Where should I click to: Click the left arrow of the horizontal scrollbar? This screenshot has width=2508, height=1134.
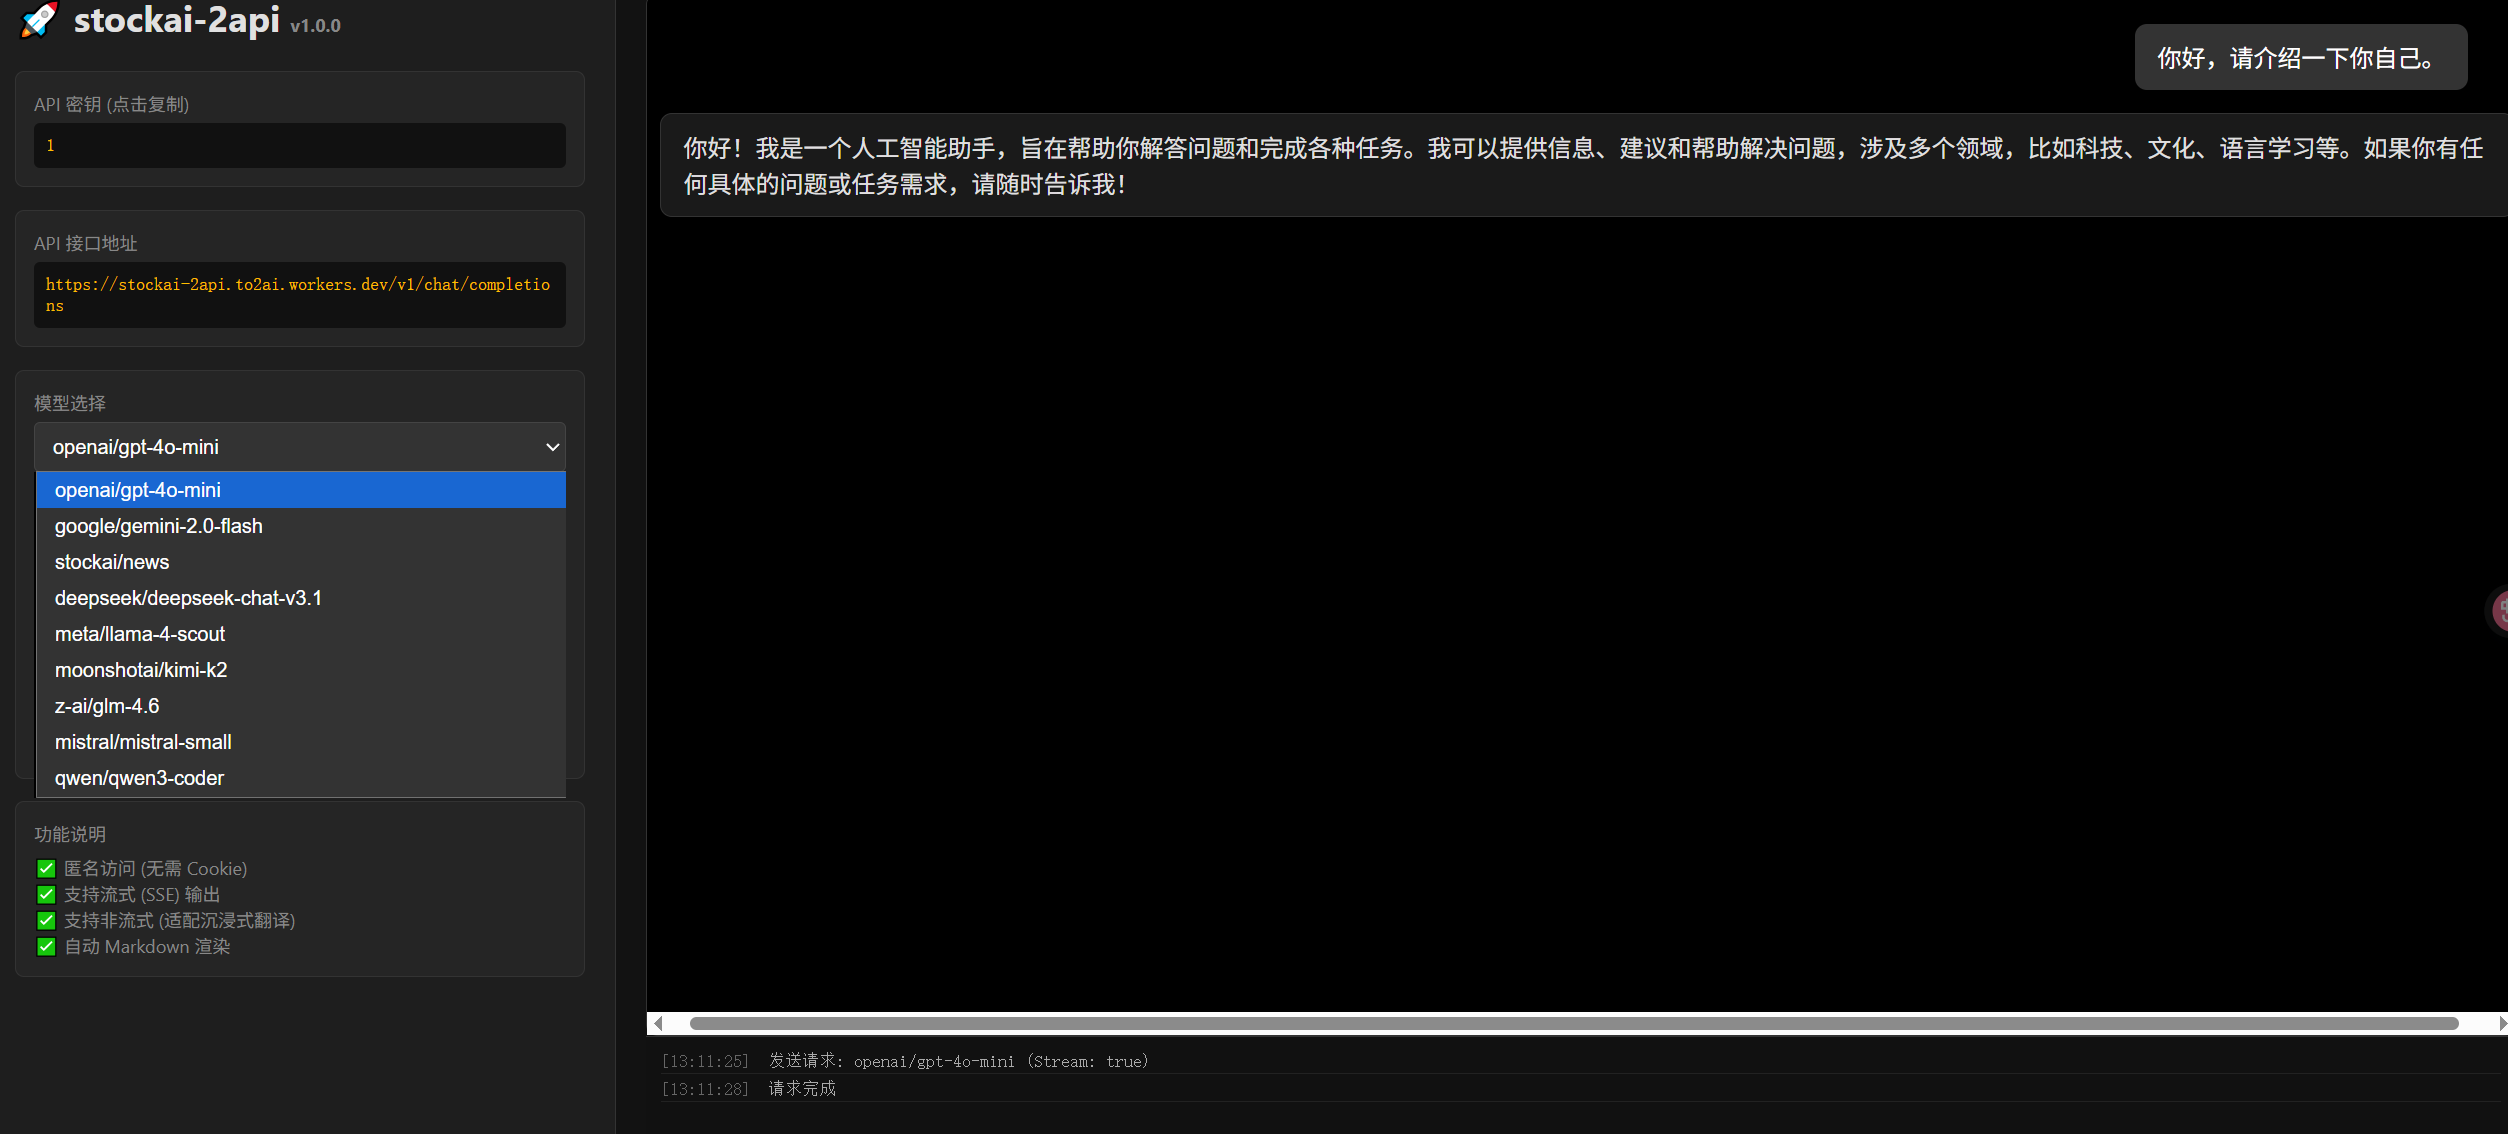[659, 1023]
